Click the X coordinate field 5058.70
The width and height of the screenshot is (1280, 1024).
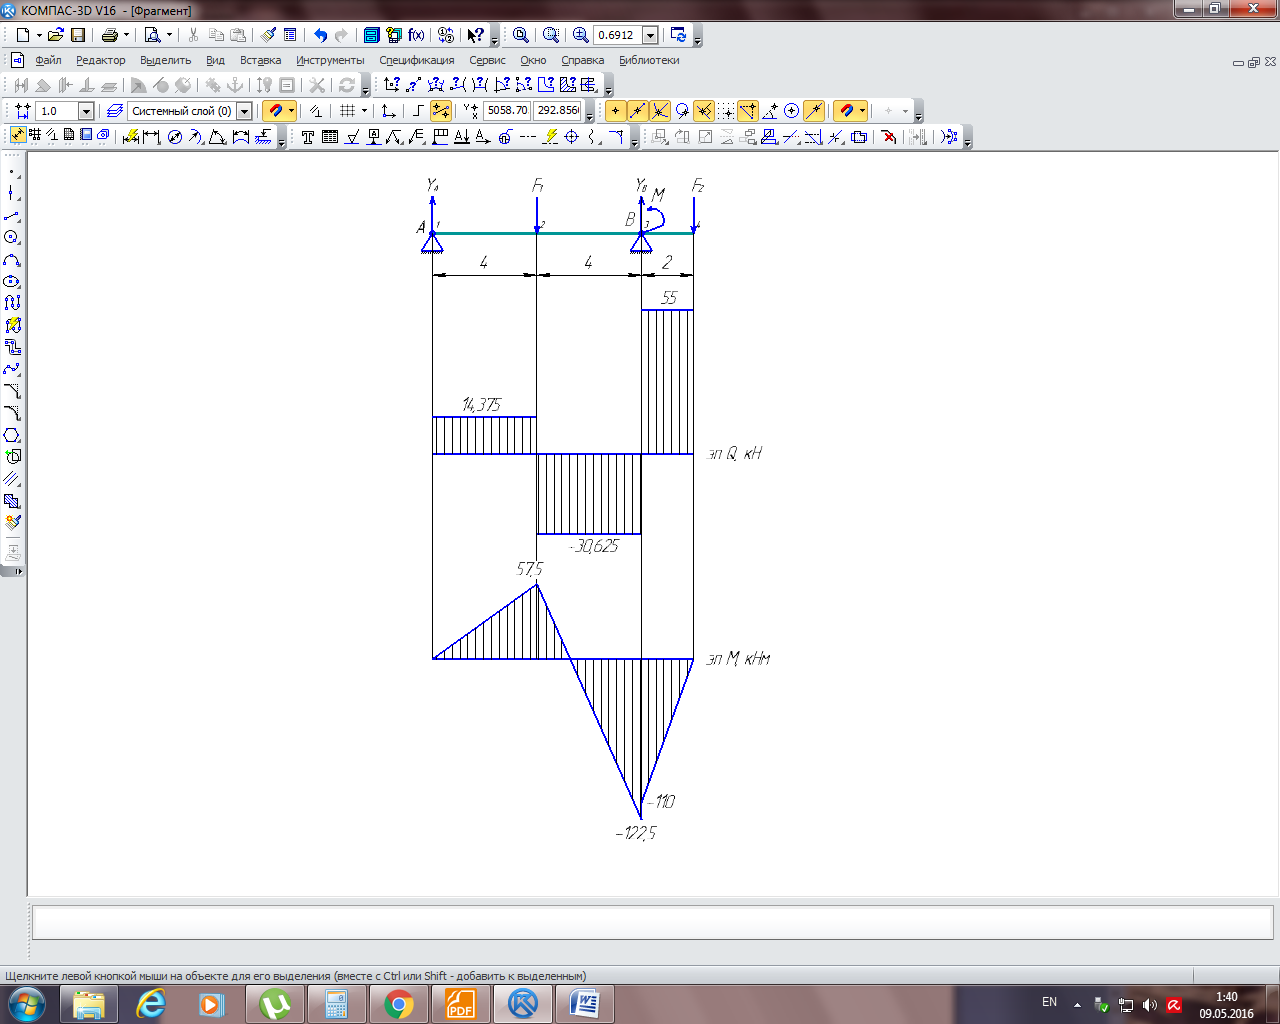[x=507, y=111]
